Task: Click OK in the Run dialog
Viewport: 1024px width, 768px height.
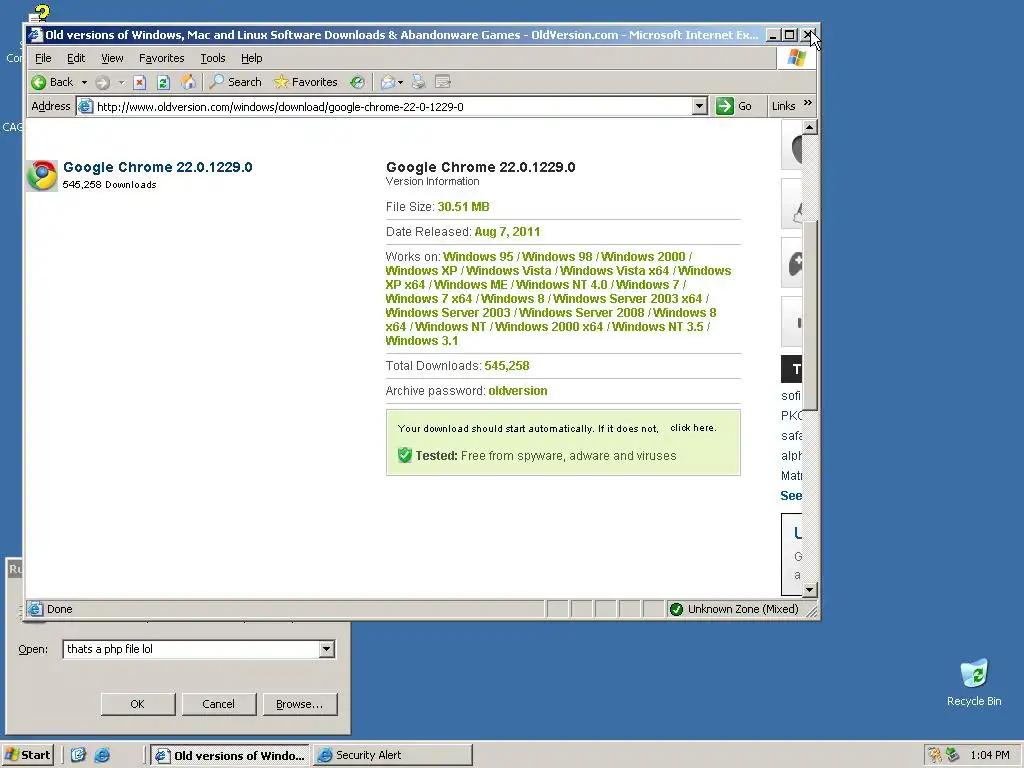Action: coord(137,704)
